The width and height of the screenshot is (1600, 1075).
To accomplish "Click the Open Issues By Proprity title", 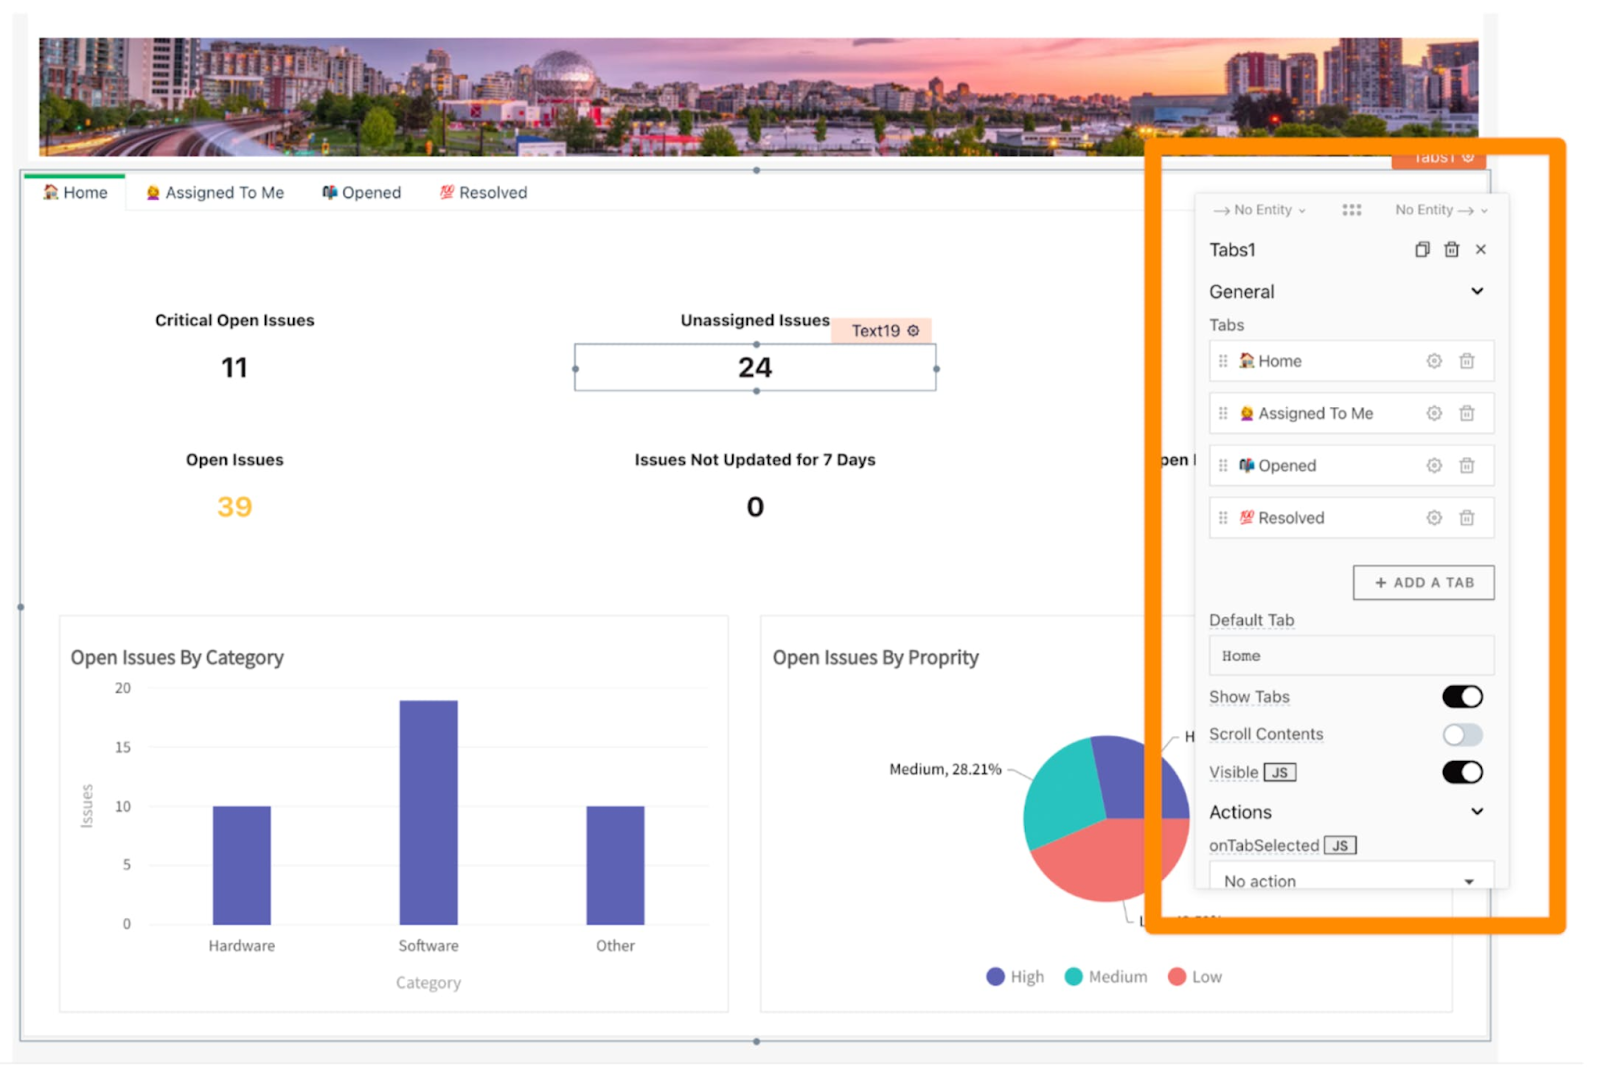I will click(x=875, y=657).
